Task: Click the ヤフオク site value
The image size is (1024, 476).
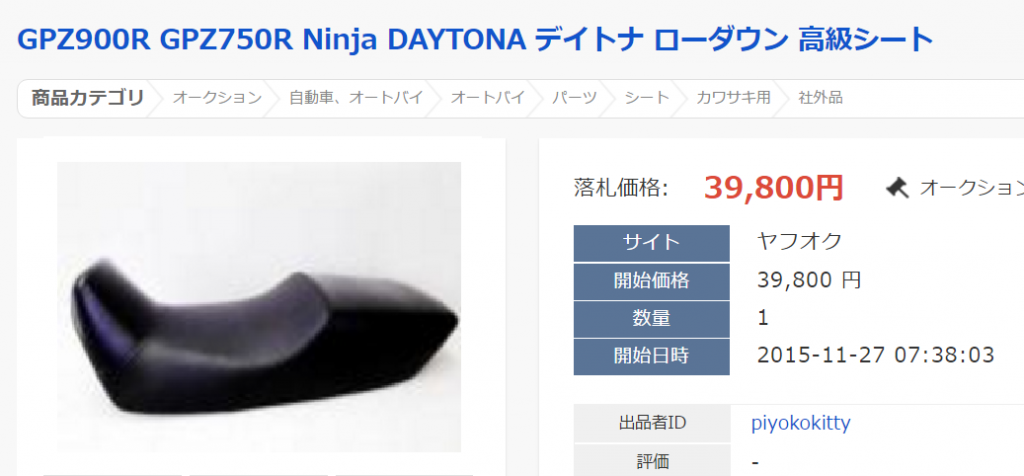Action: [799, 242]
